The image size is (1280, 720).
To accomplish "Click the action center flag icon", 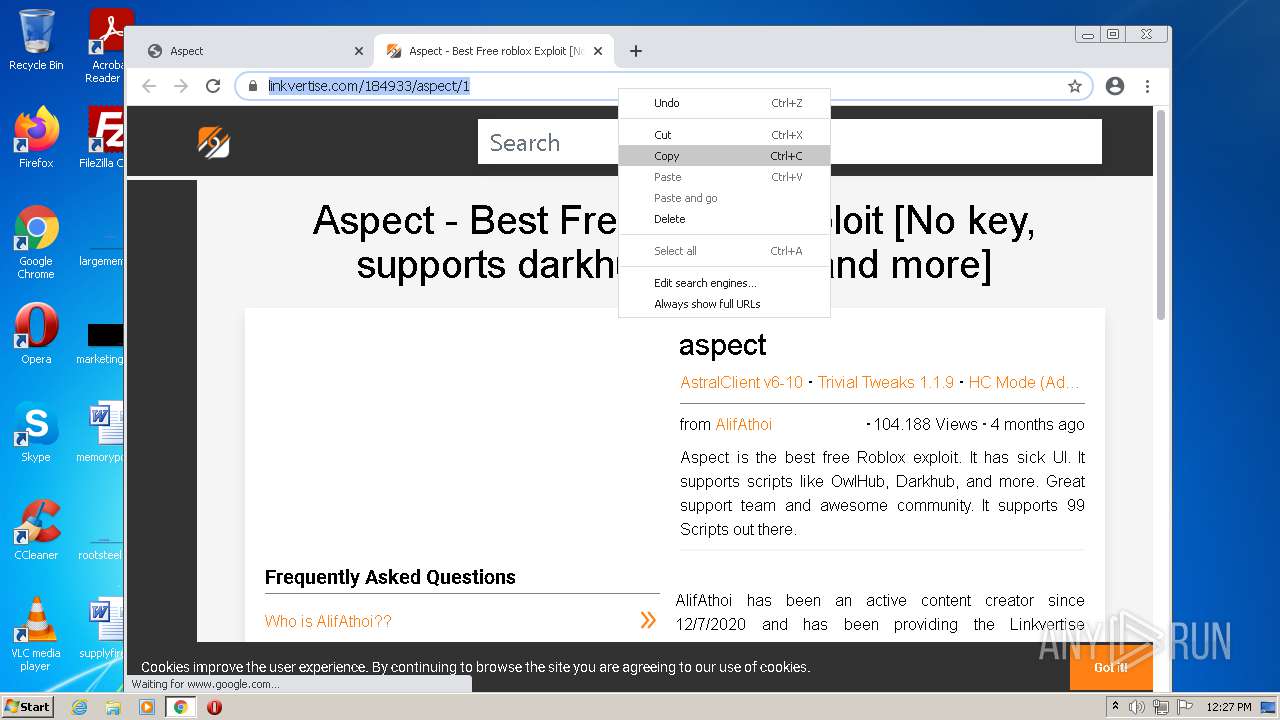I will 1185,707.
